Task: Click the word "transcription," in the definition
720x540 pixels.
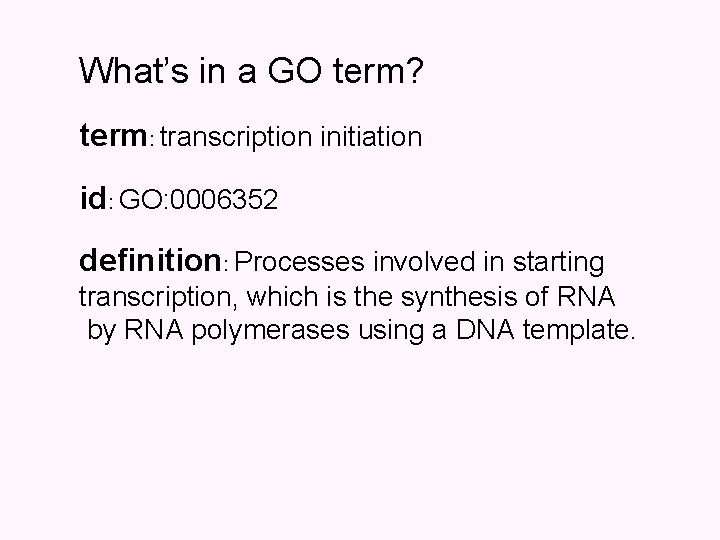Action: (x=158, y=297)
